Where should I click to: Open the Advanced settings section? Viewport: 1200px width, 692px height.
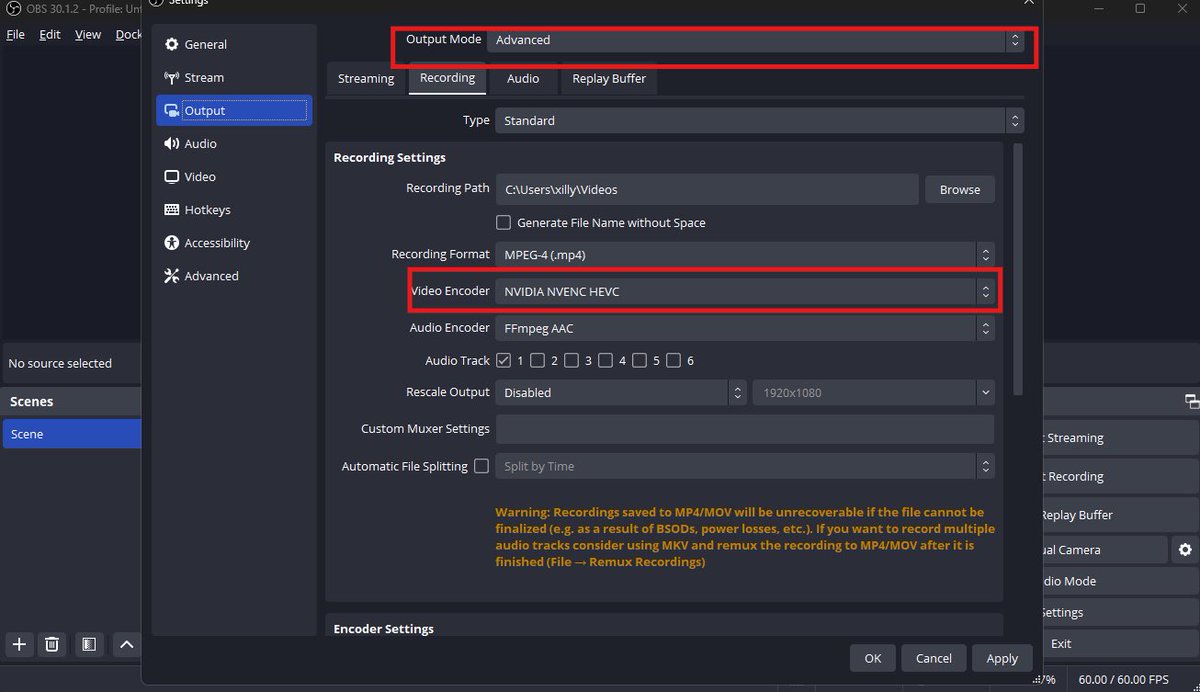coord(210,275)
